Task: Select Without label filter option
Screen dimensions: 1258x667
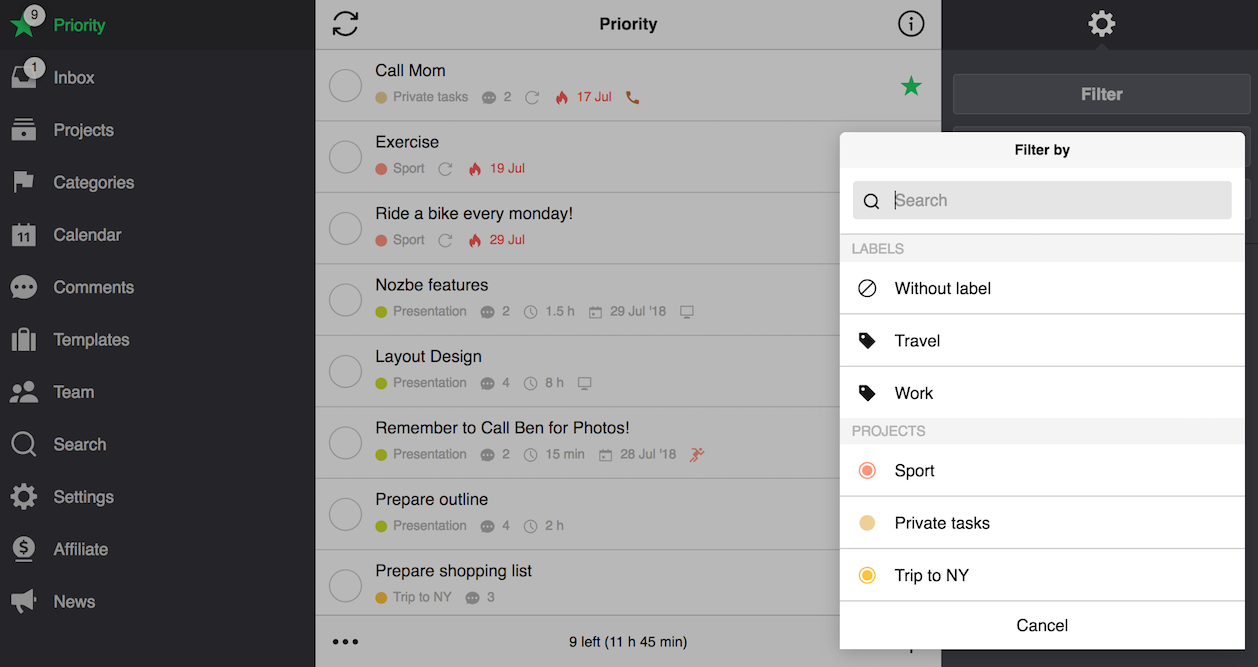Action: [1042, 288]
